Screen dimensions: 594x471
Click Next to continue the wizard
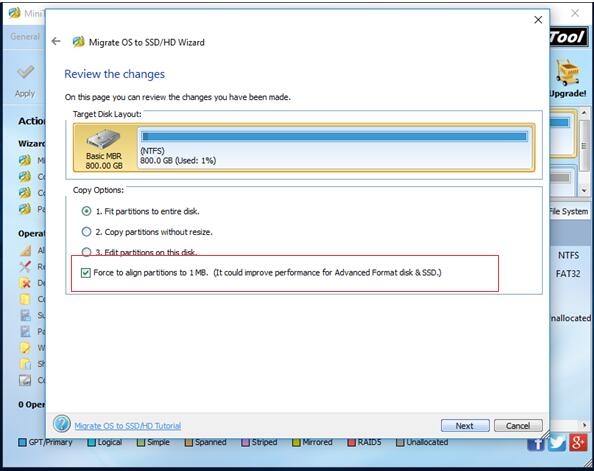pyautogui.click(x=465, y=426)
